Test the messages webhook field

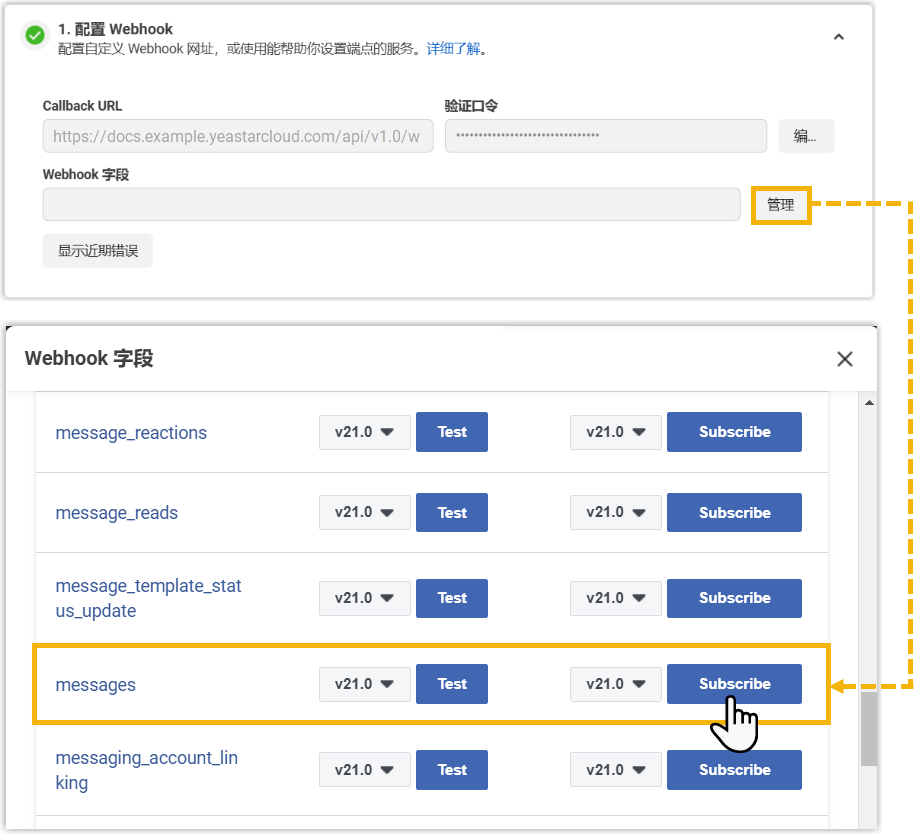coord(452,684)
